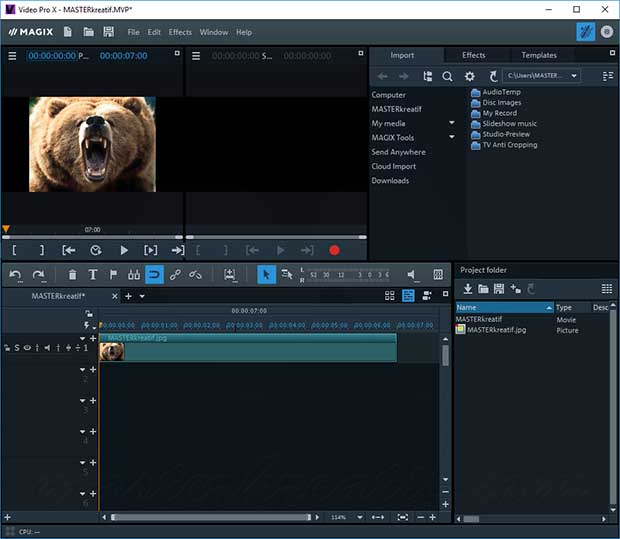Set the range start bracket in program monitor
The image size is (620, 539).
(15, 250)
